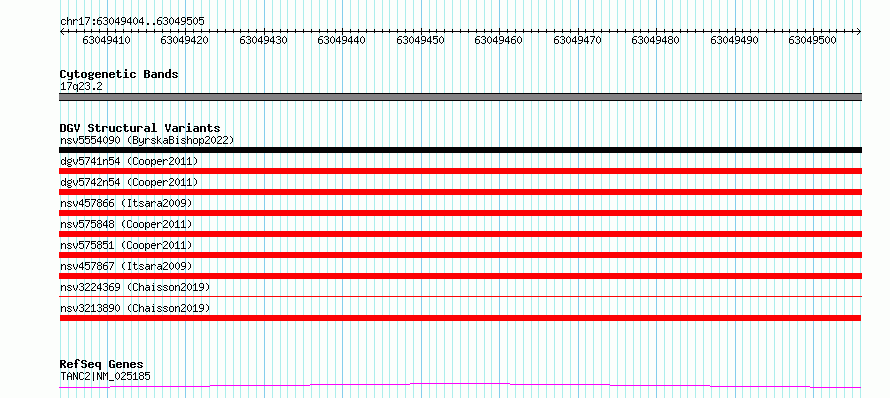
Task: Click ruler position 63049440
Action: tap(342, 40)
